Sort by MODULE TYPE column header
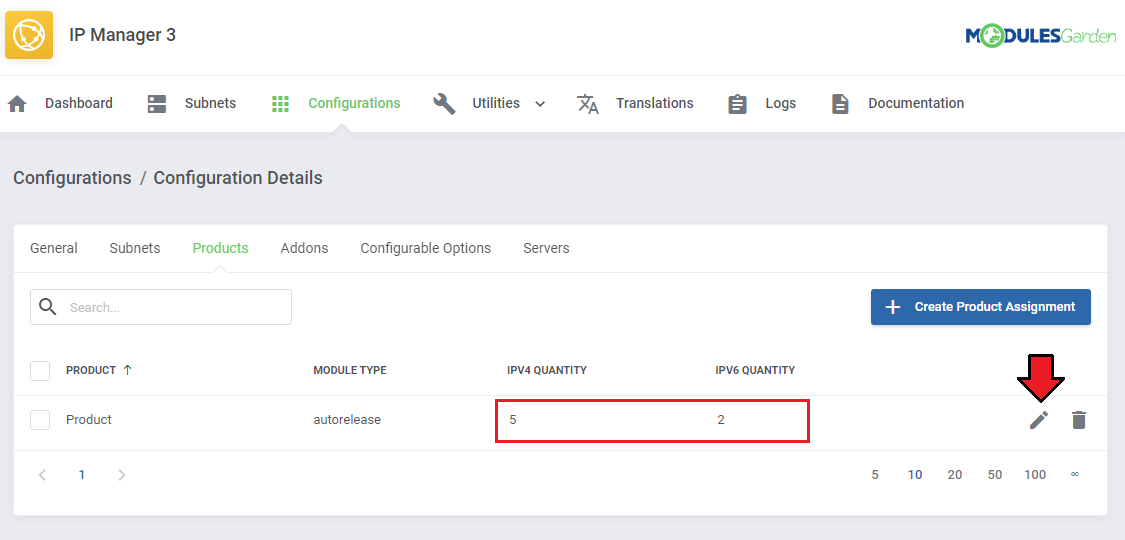1125x540 pixels. tap(350, 370)
